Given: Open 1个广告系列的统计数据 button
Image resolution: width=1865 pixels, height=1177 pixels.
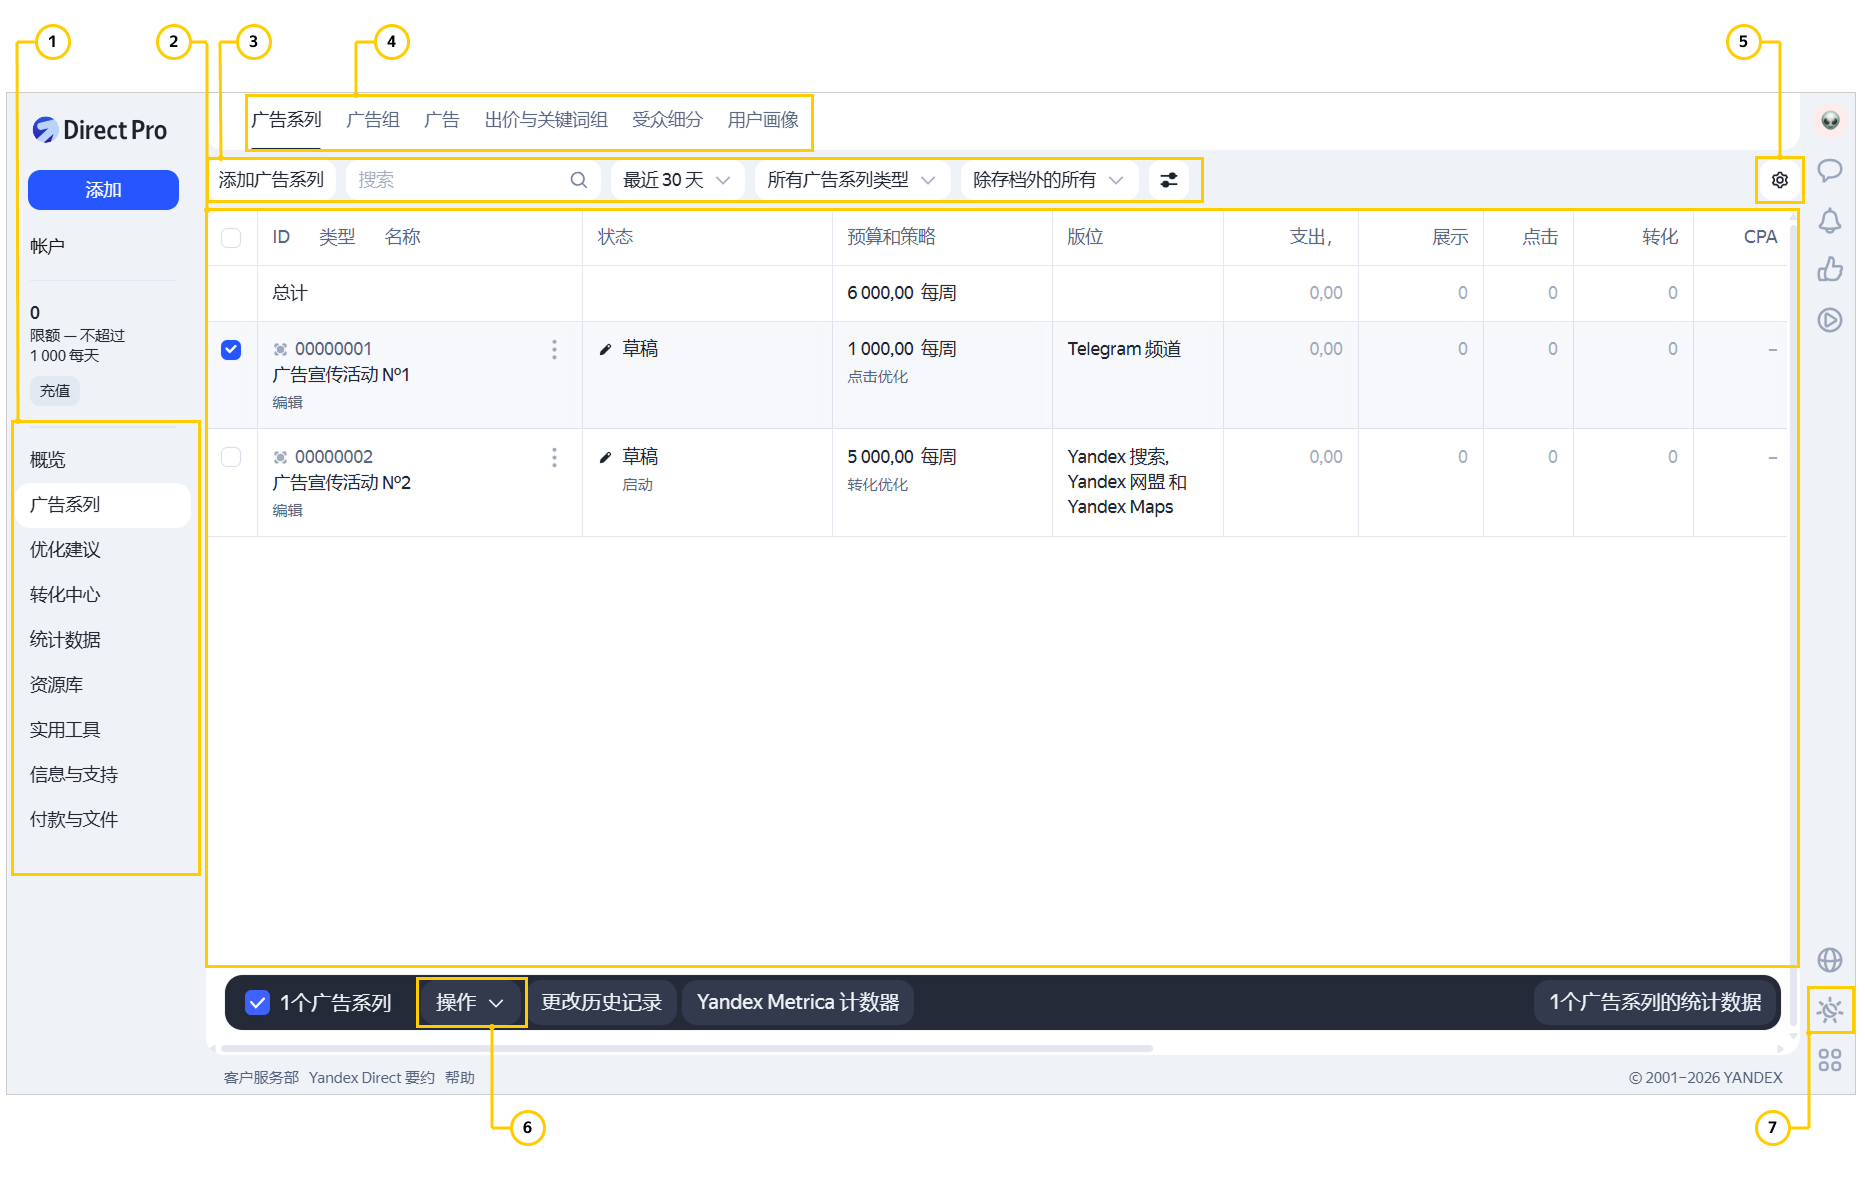Looking at the screenshot, I should pos(1655,1002).
